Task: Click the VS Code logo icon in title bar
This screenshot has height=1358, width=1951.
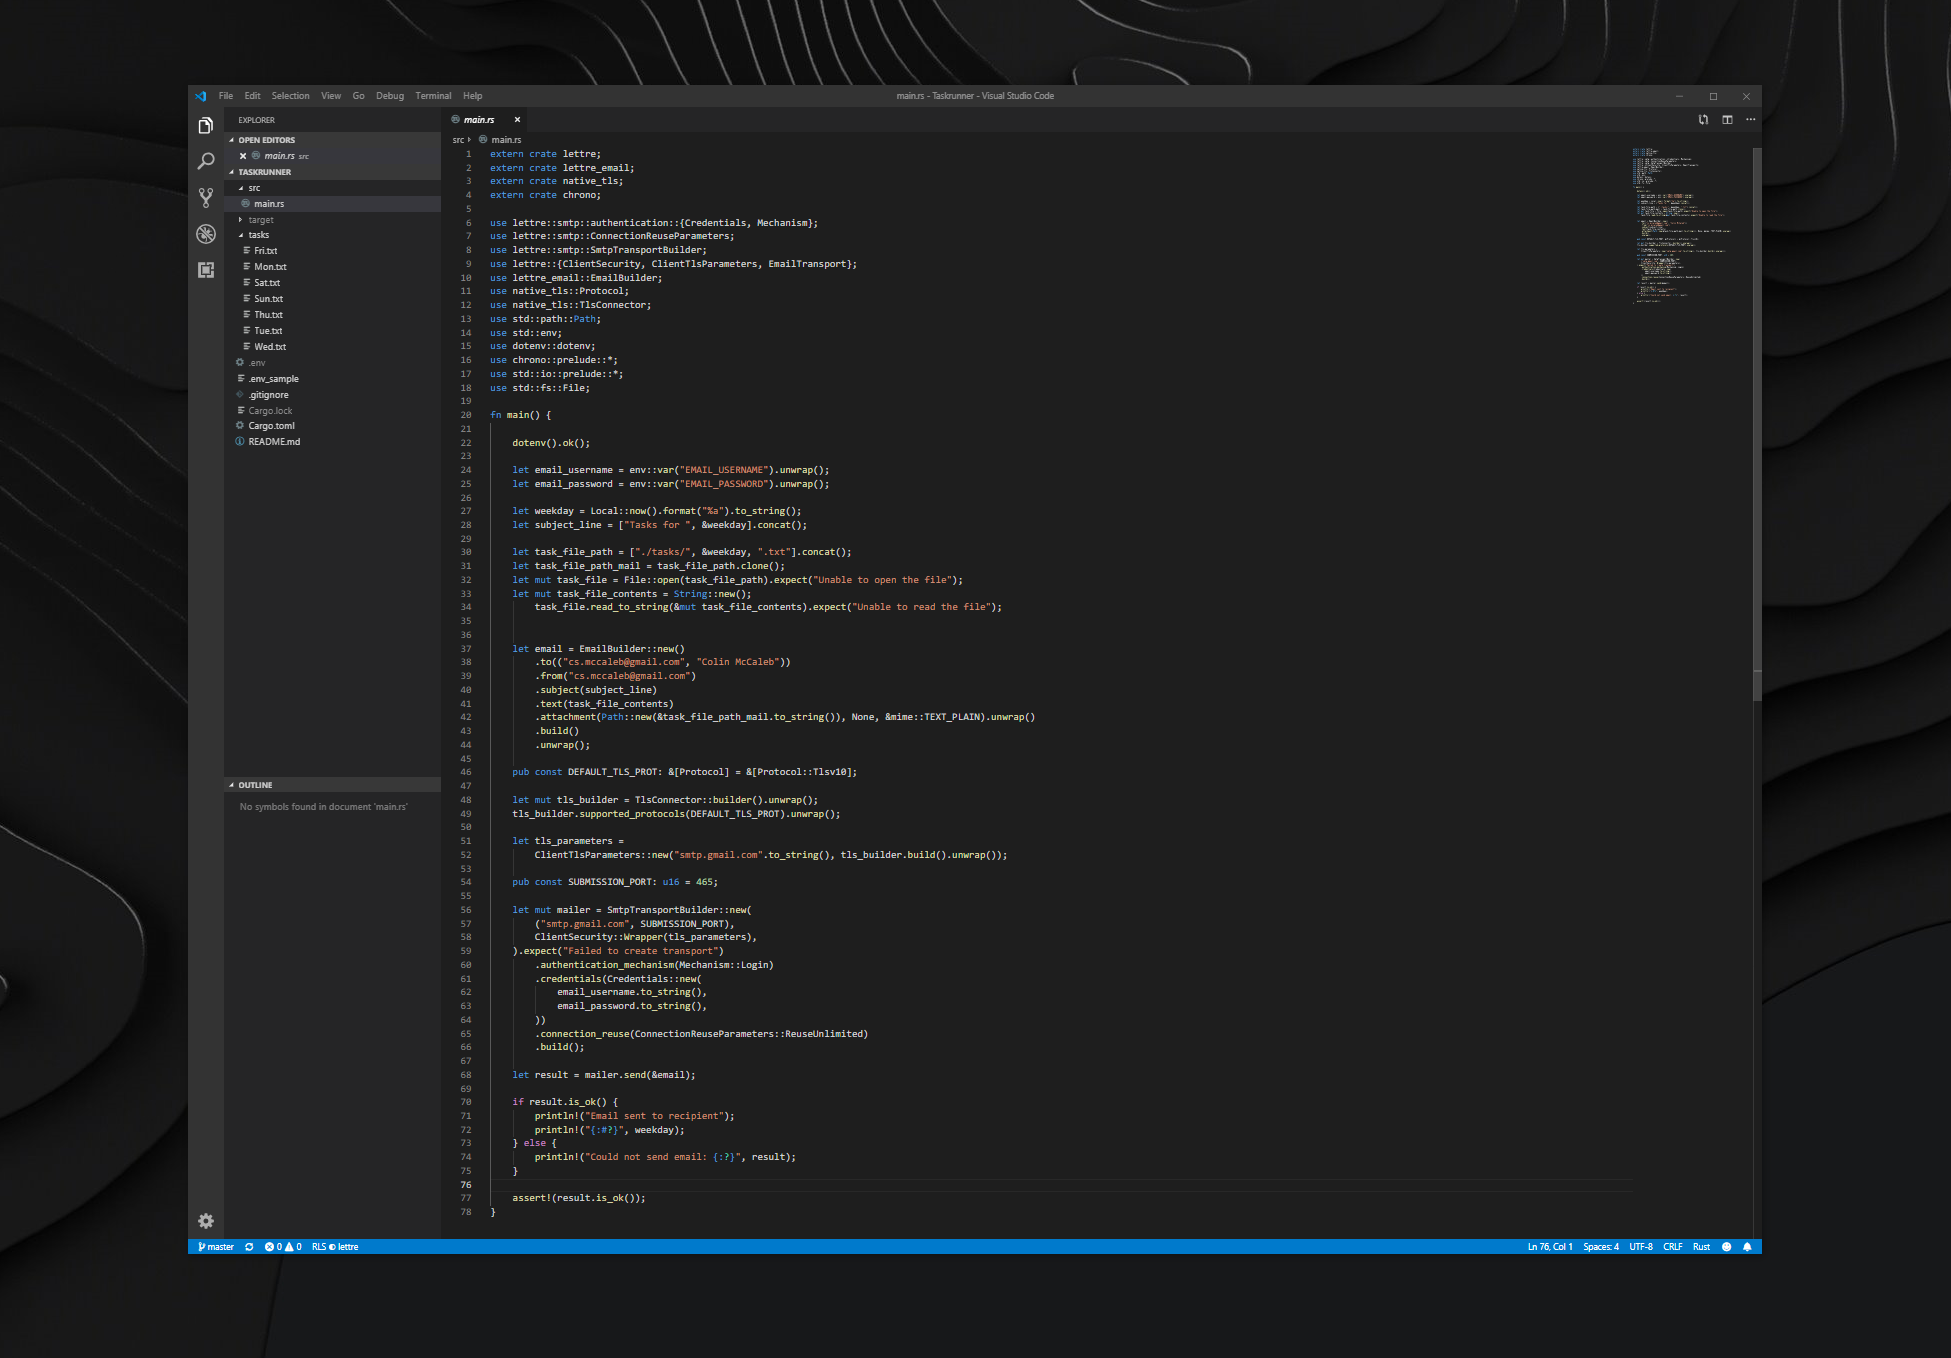Action: [x=201, y=96]
